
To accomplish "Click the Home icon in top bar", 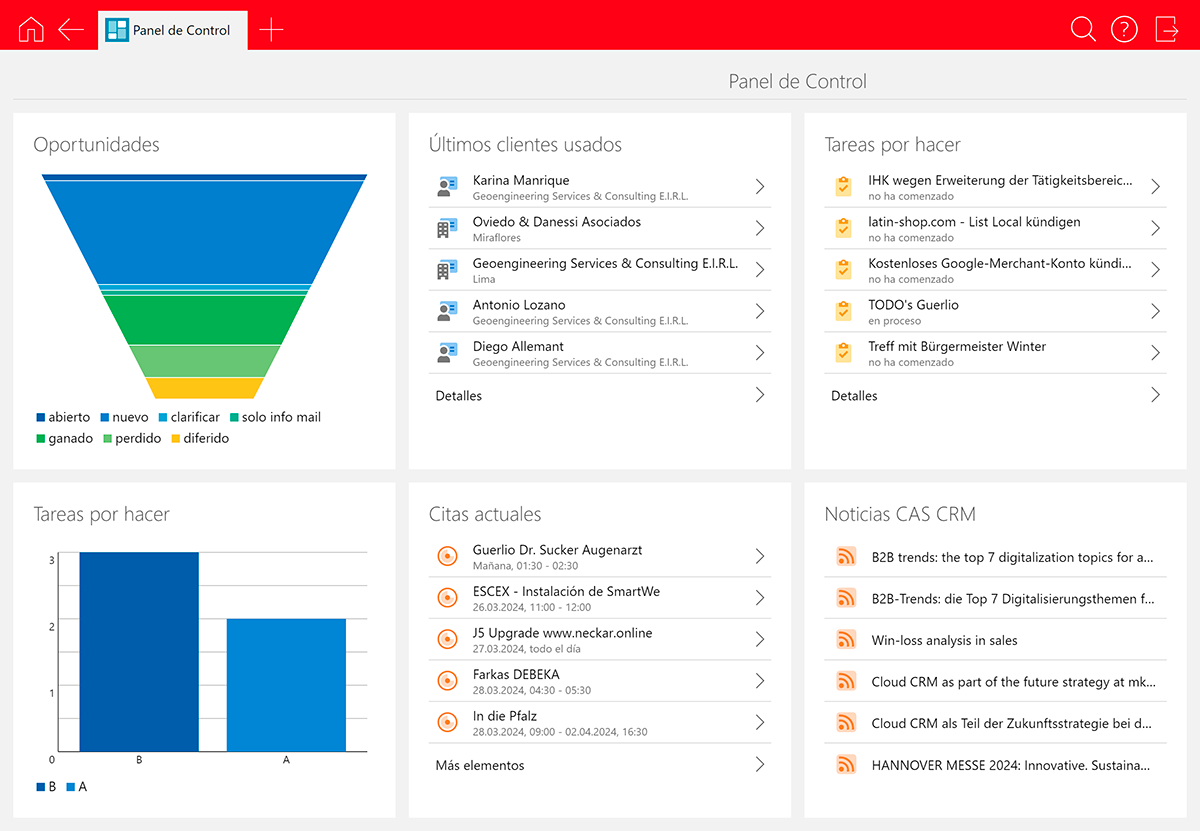I will [31, 30].
